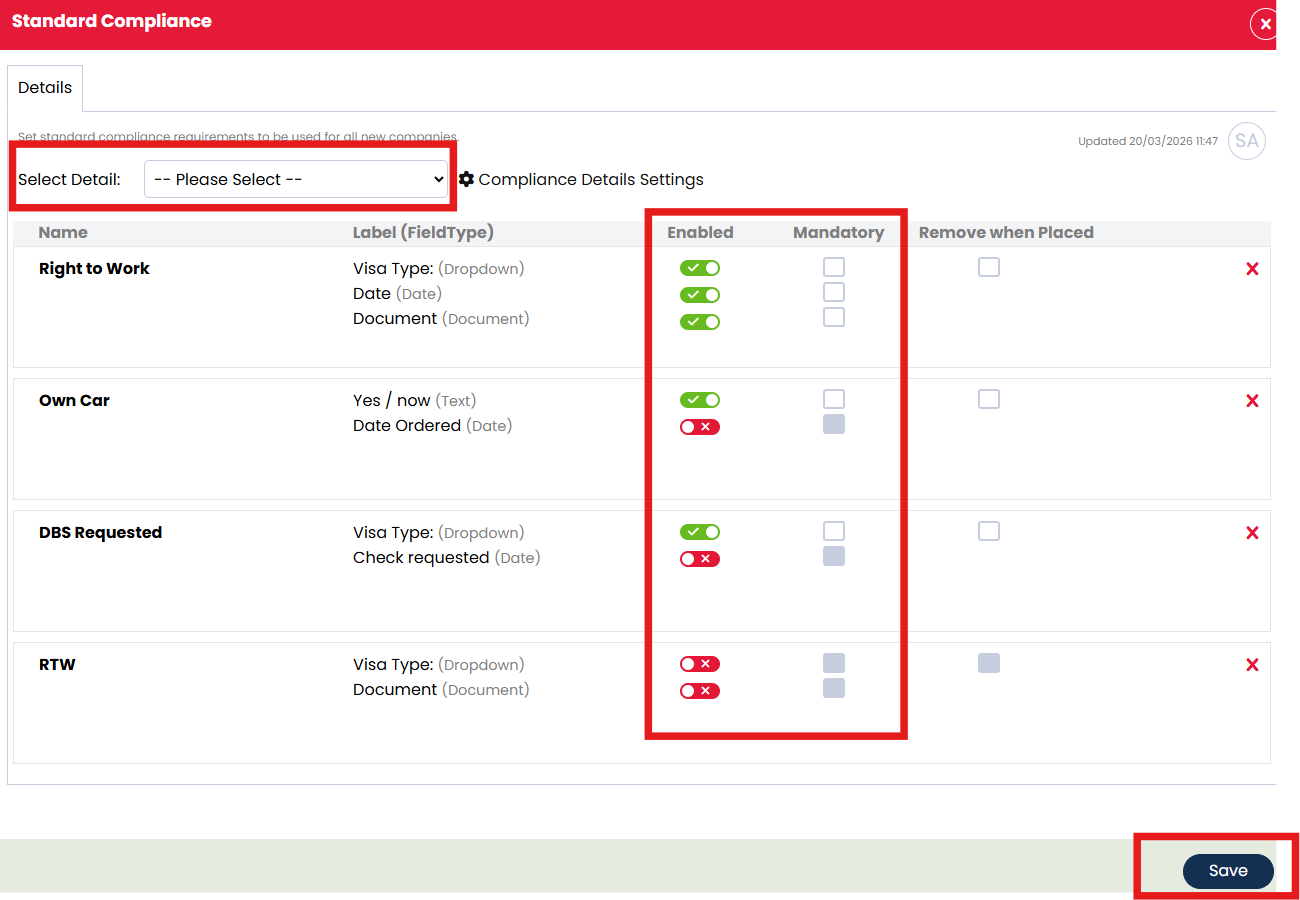This screenshot has width=1300, height=900.
Task: Tick Mandatory for Right to Work Date
Action: pyautogui.click(x=834, y=292)
